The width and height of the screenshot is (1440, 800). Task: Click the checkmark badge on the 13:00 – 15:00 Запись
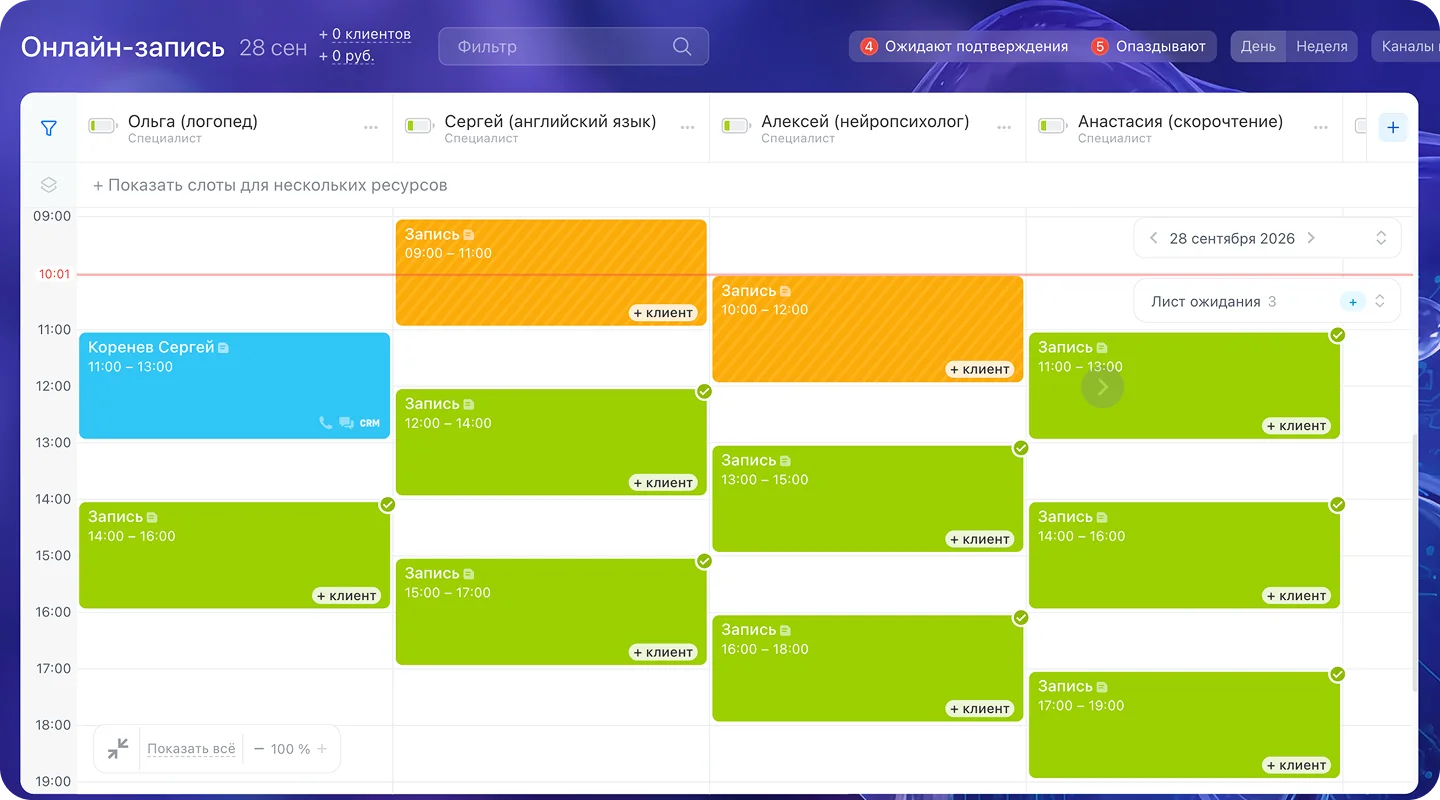[1020, 448]
